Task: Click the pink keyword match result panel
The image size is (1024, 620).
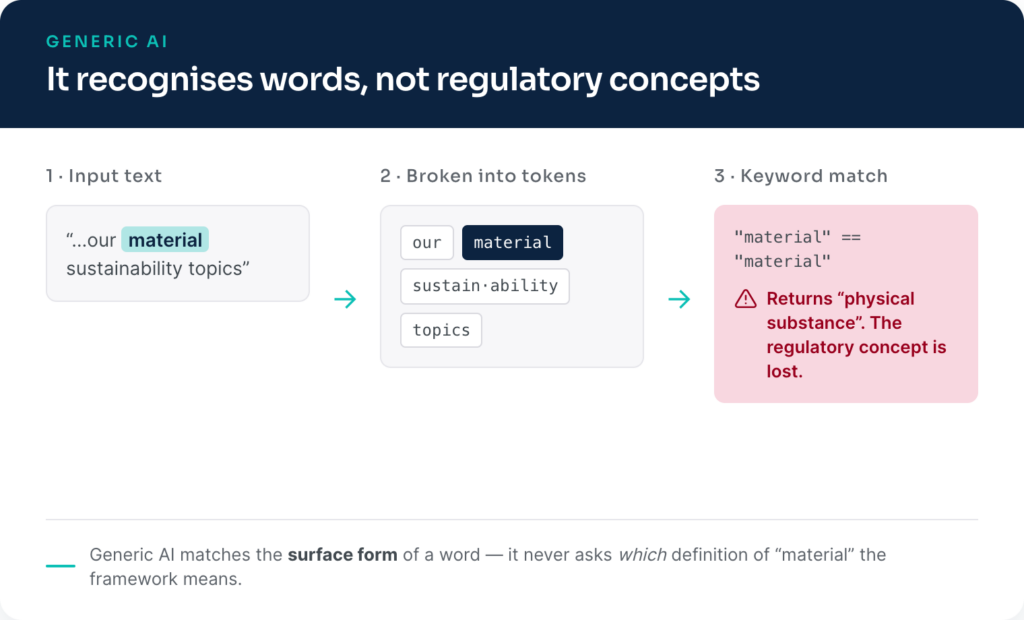Action: coord(846,304)
